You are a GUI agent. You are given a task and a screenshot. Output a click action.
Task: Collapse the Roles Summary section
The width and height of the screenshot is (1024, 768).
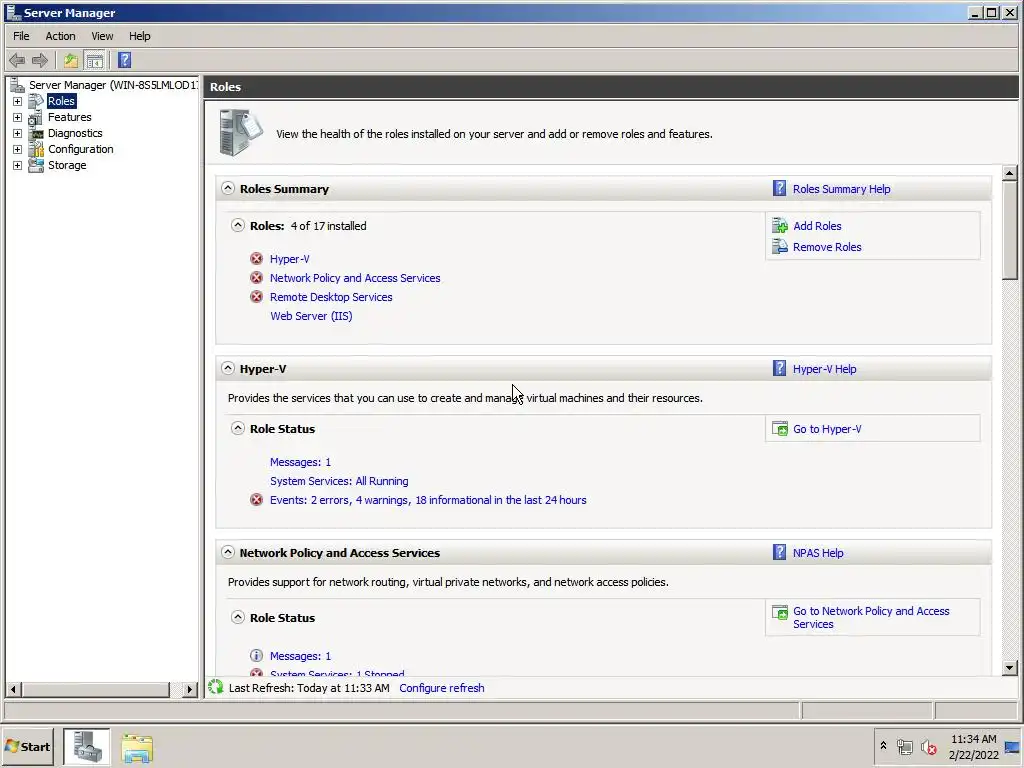(x=227, y=188)
